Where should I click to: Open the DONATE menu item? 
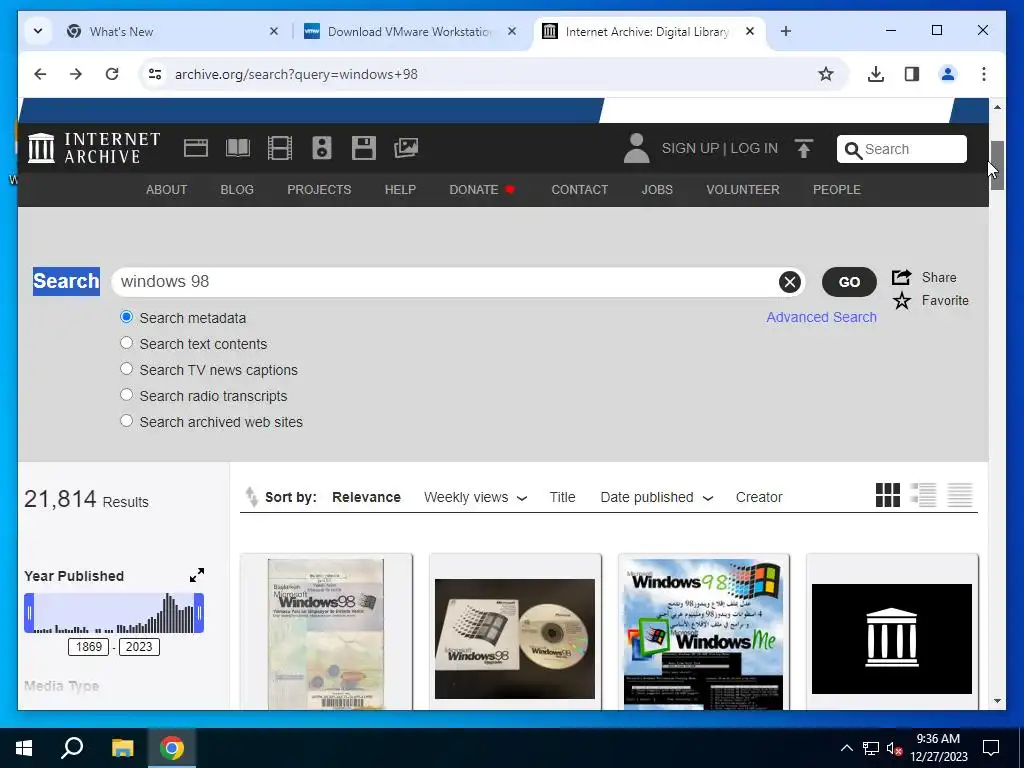pos(482,189)
